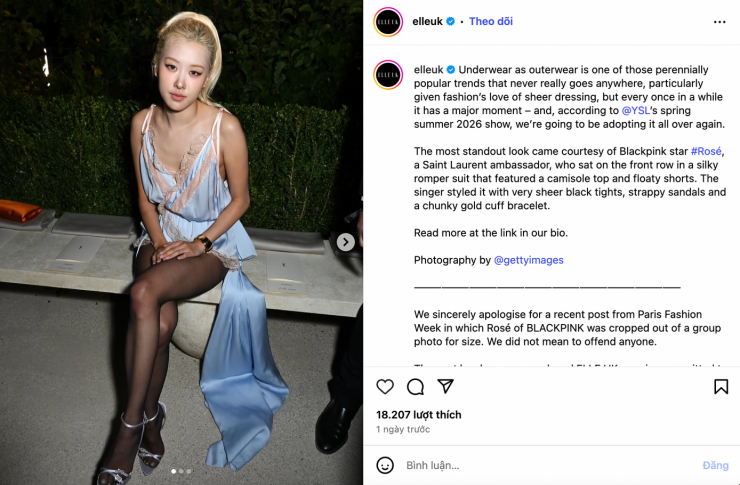The image size is (740, 485).
Task: Click the 1 ngày trước timestamp
Action: click(x=403, y=429)
